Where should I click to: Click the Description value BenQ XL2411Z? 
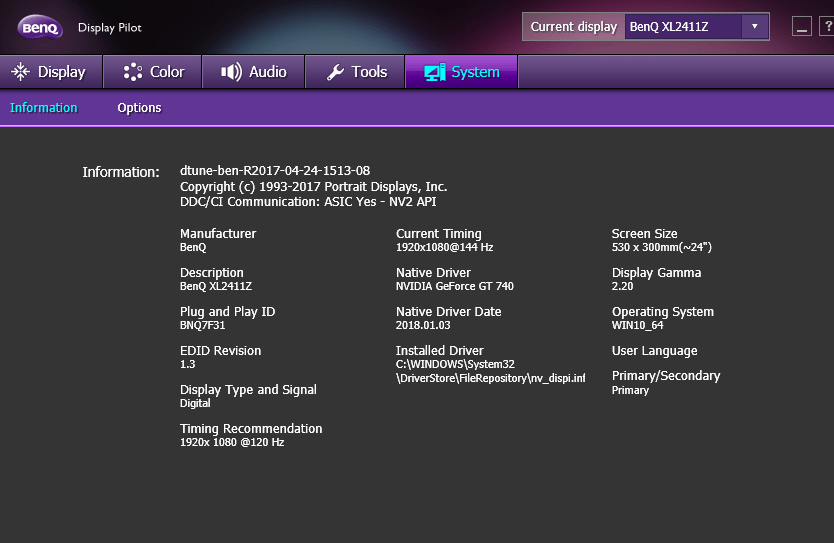(x=216, y=286)
